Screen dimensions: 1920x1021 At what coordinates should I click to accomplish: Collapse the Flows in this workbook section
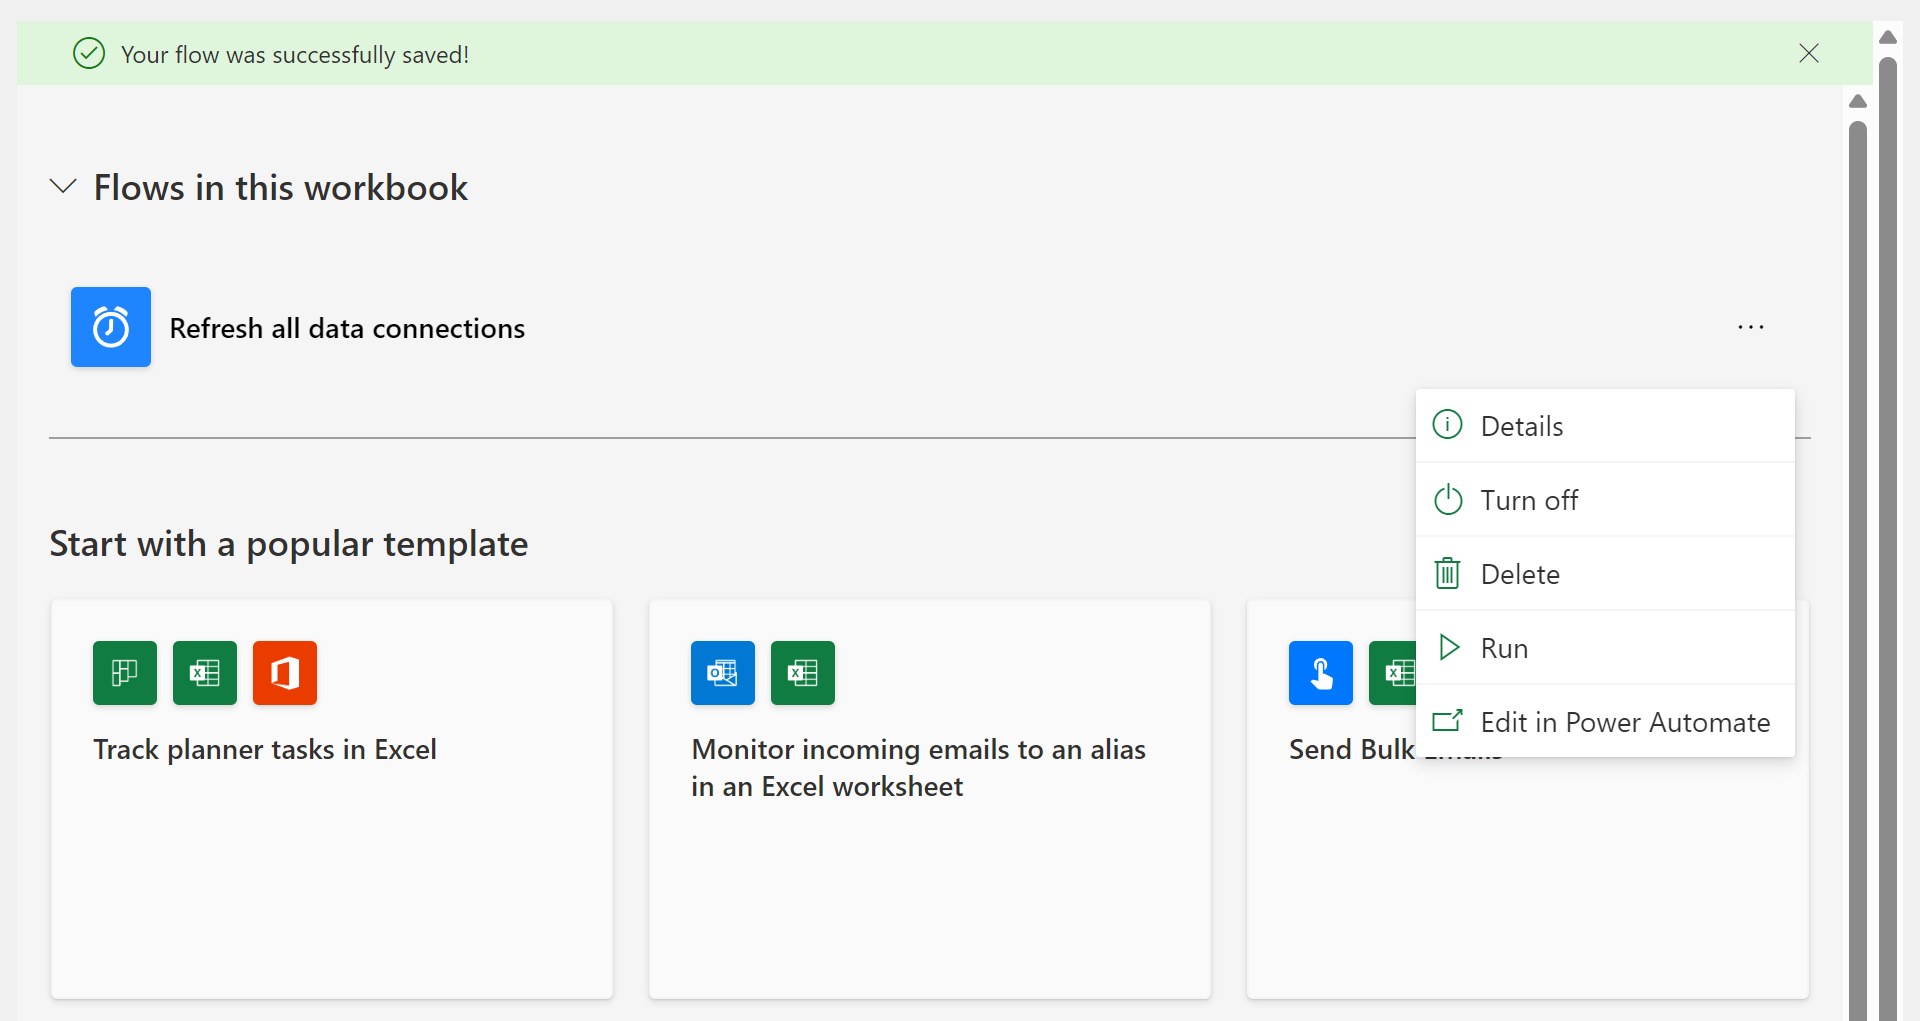[x=64, y=187]
